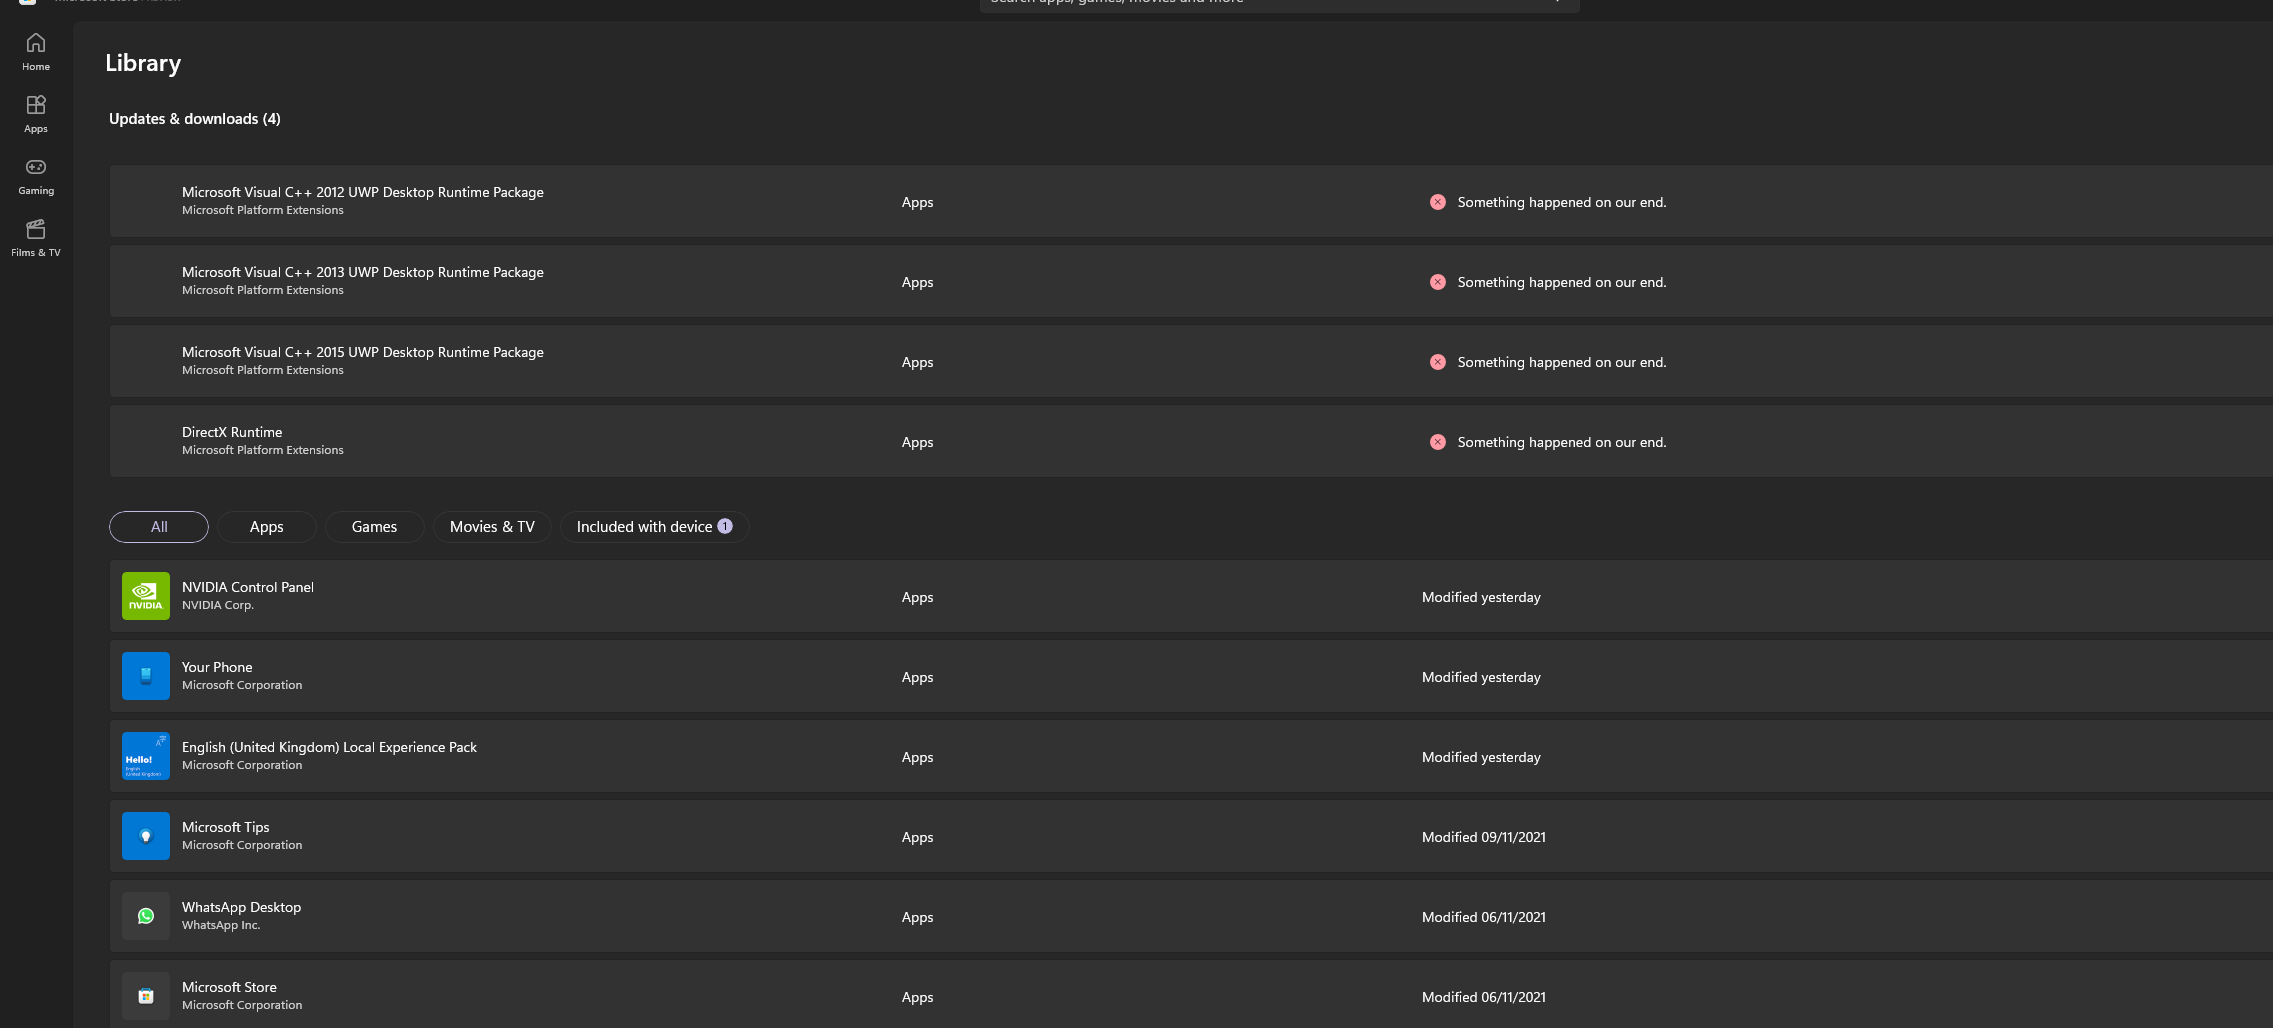This screenshot has height=1028, width=2273.
Task: Open the Microsoft Tips listing
Action: pyautogui.click(x=1191, y=836)
